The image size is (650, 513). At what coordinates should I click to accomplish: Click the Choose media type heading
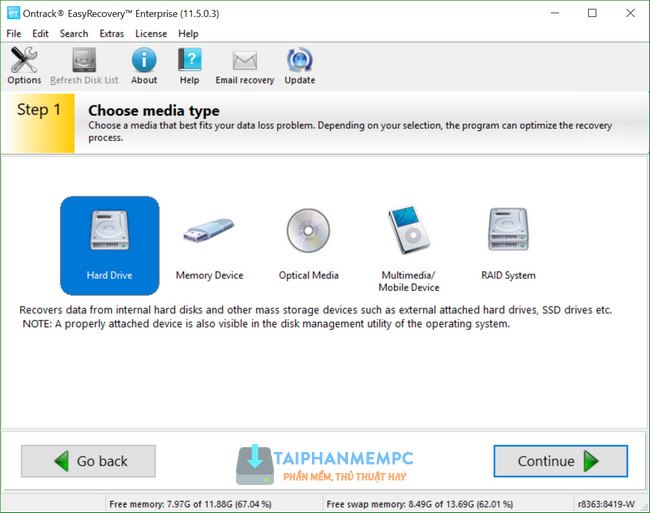154,111
